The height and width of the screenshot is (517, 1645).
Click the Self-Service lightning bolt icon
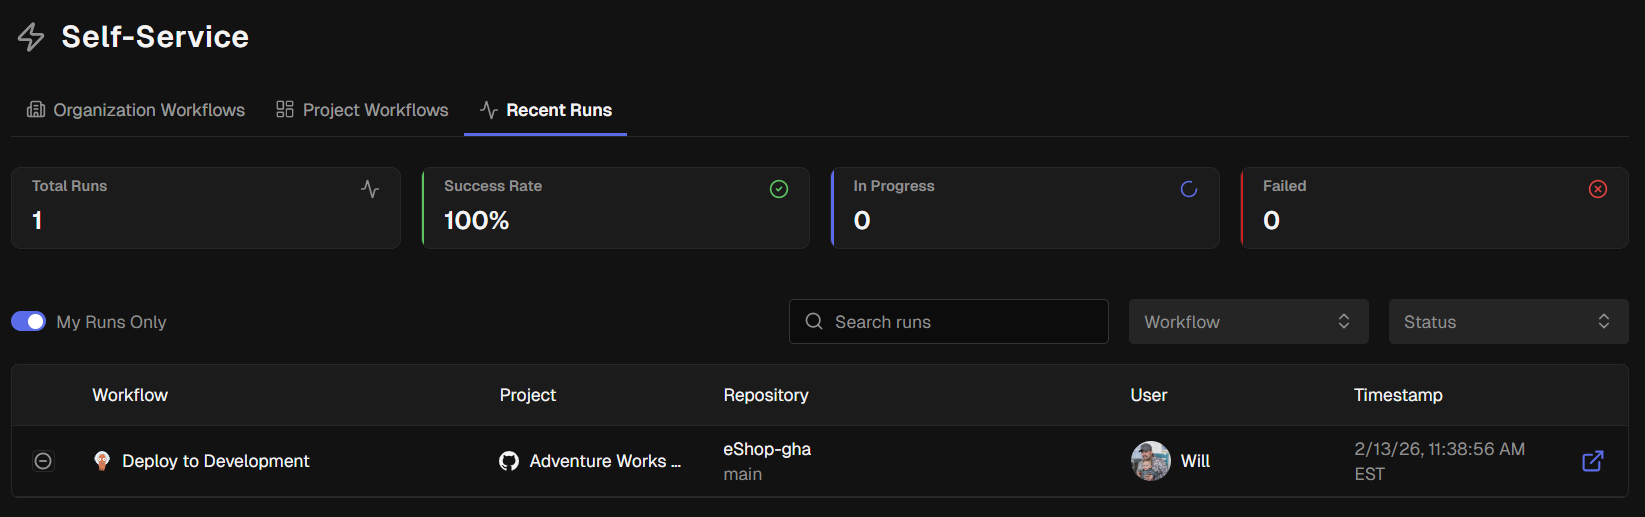(x=31, y=37)
